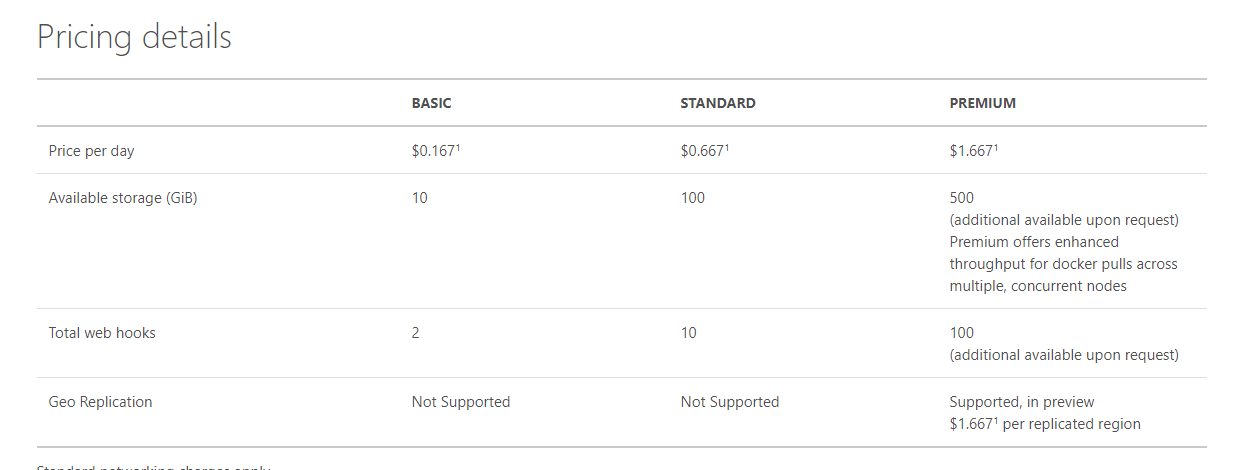Click the Price per day row label

click(91, 151)
